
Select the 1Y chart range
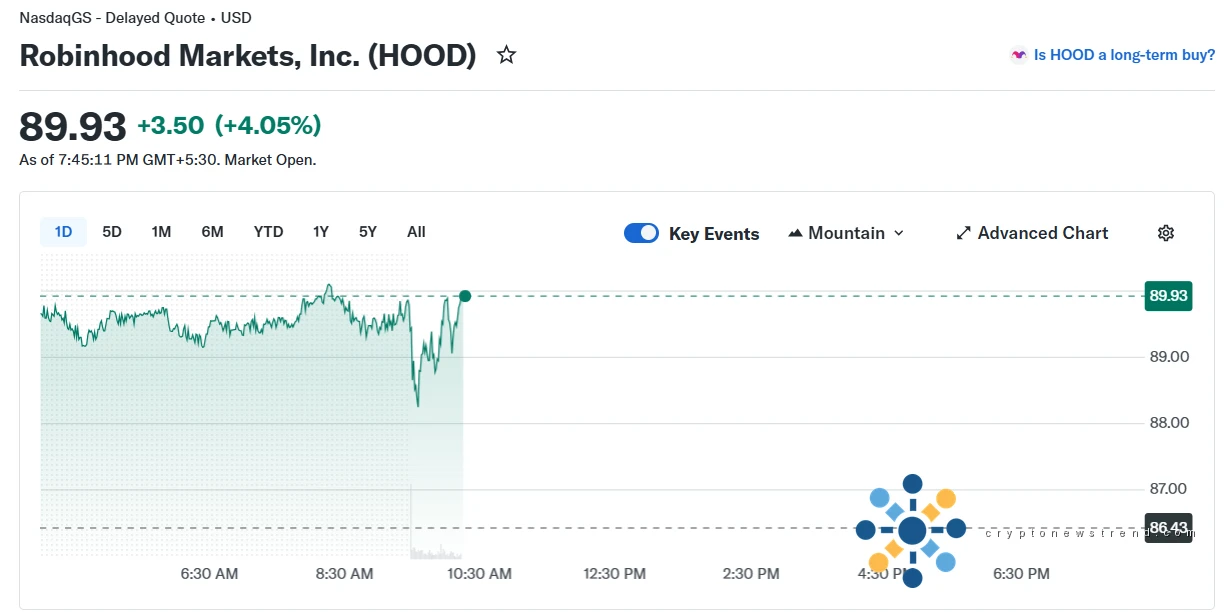[320, 232]
